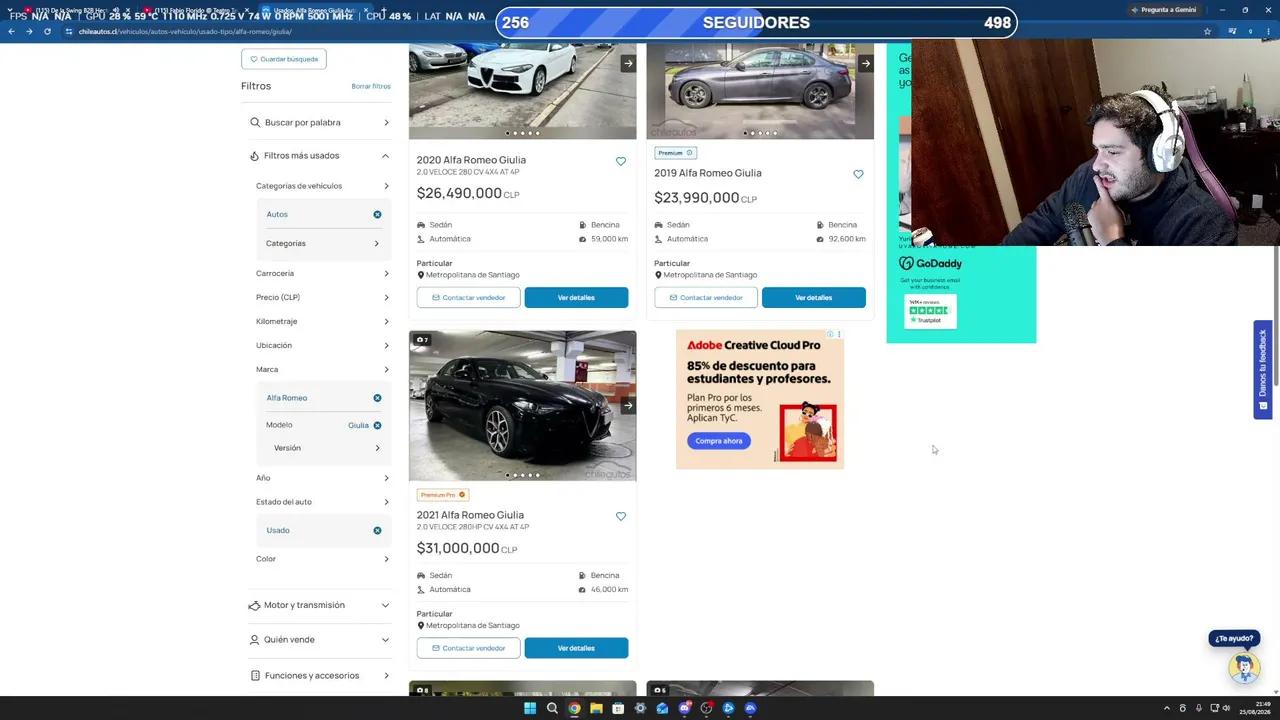Next photo arrow on the gray Giulia
The width and height of the screenshot is (1280, 720).
click(x=866, y=63)
